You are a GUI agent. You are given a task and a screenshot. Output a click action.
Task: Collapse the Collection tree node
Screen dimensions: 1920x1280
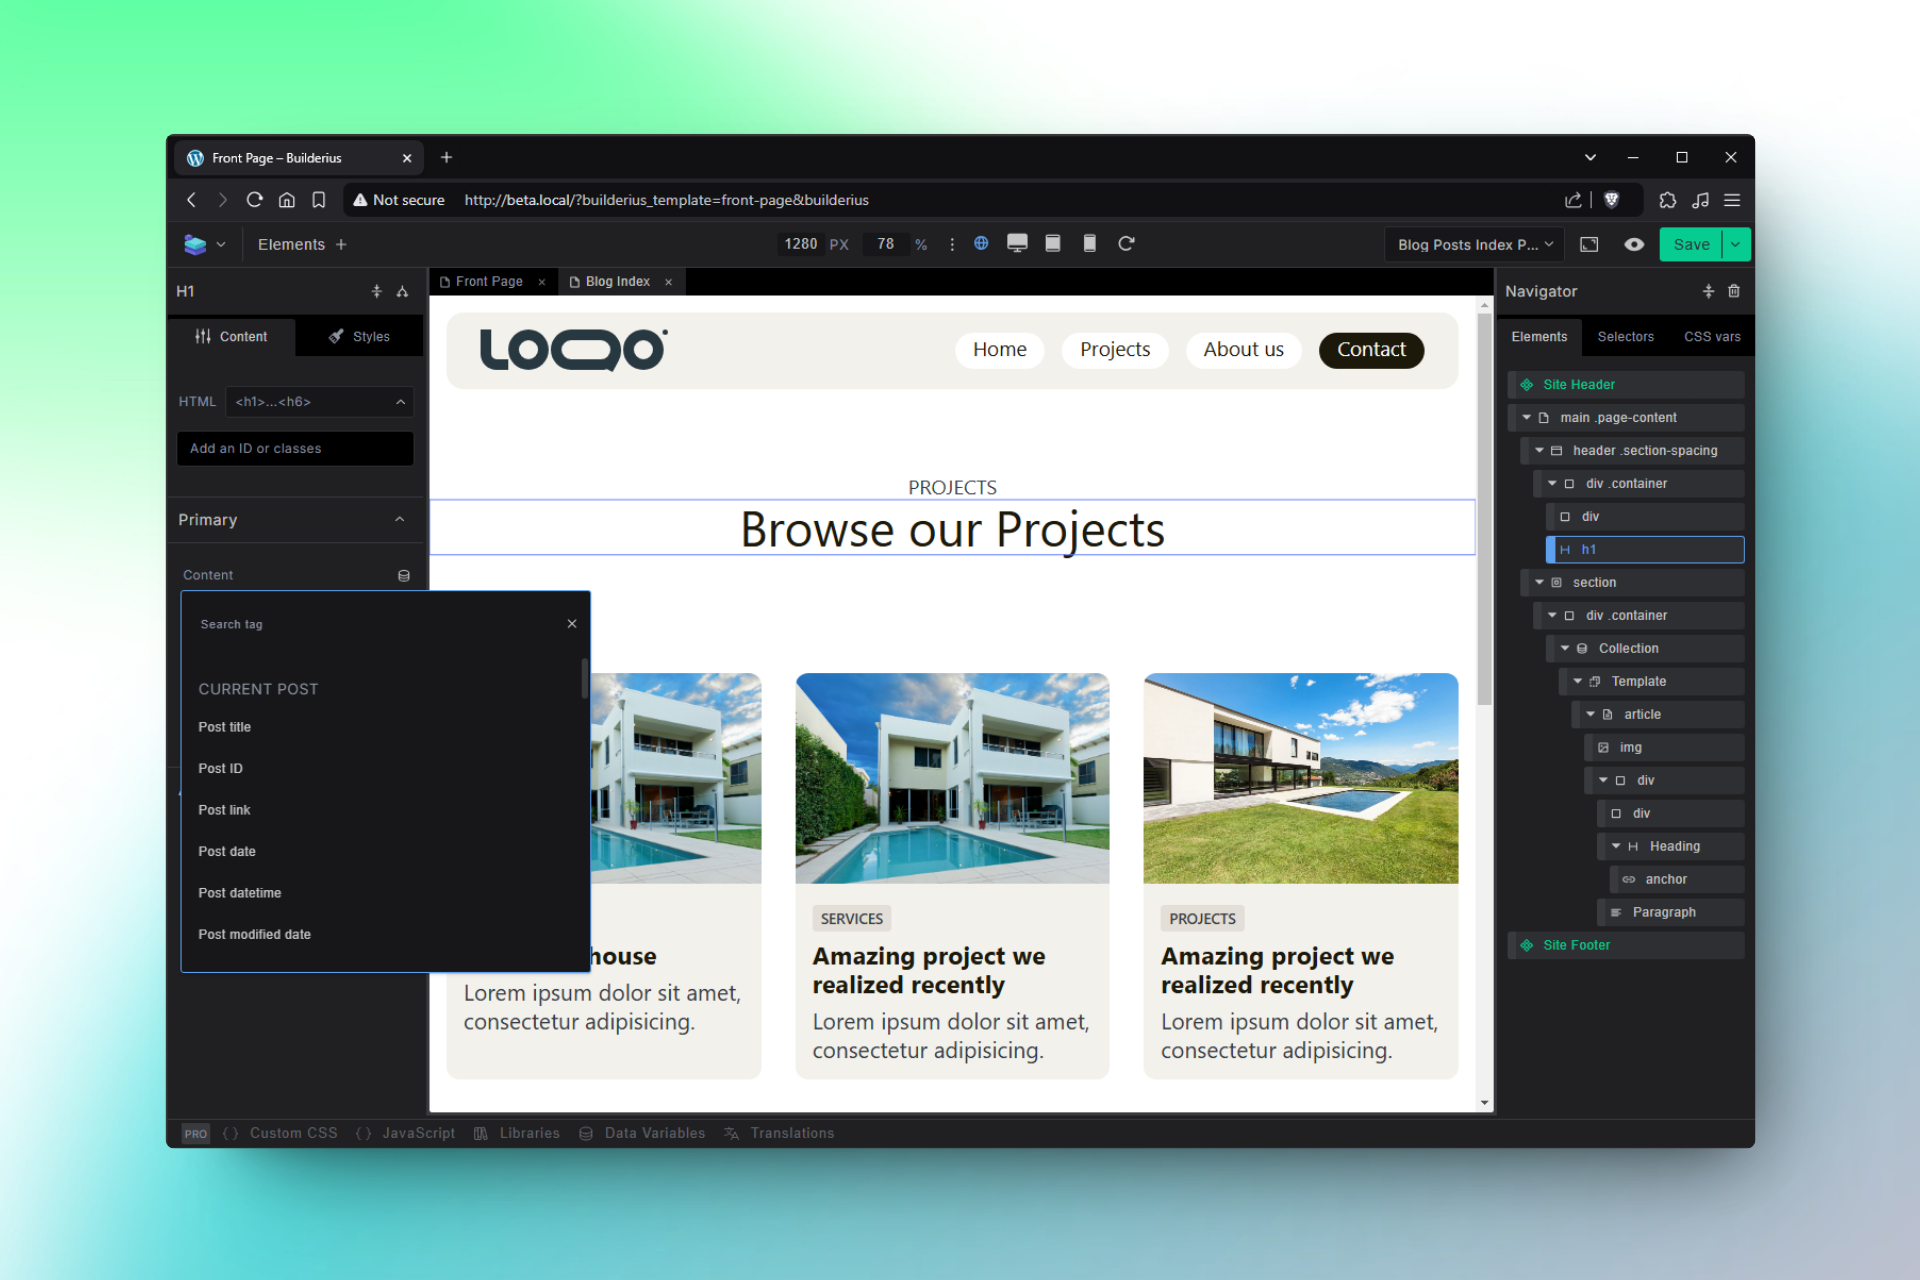(1565, 648)
